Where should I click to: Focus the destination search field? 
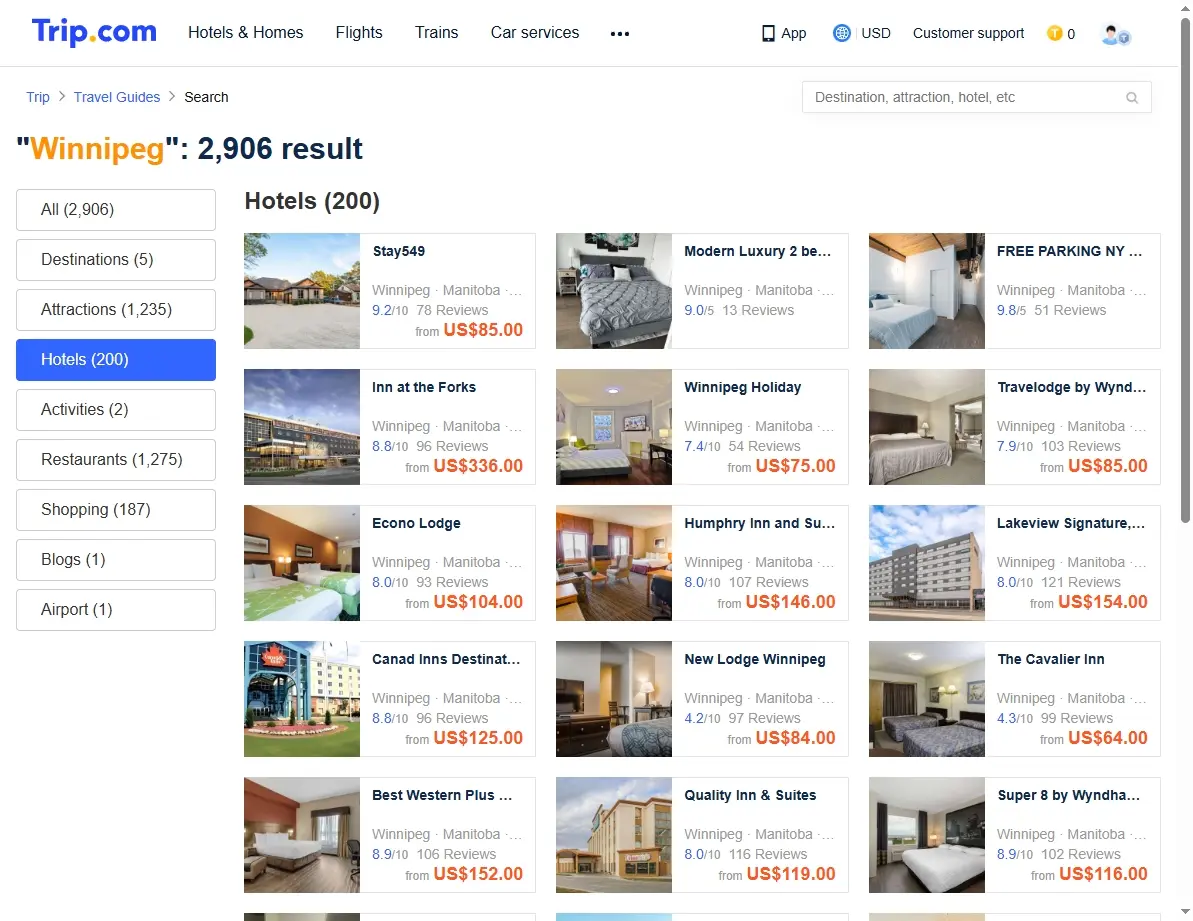(977, 97)
